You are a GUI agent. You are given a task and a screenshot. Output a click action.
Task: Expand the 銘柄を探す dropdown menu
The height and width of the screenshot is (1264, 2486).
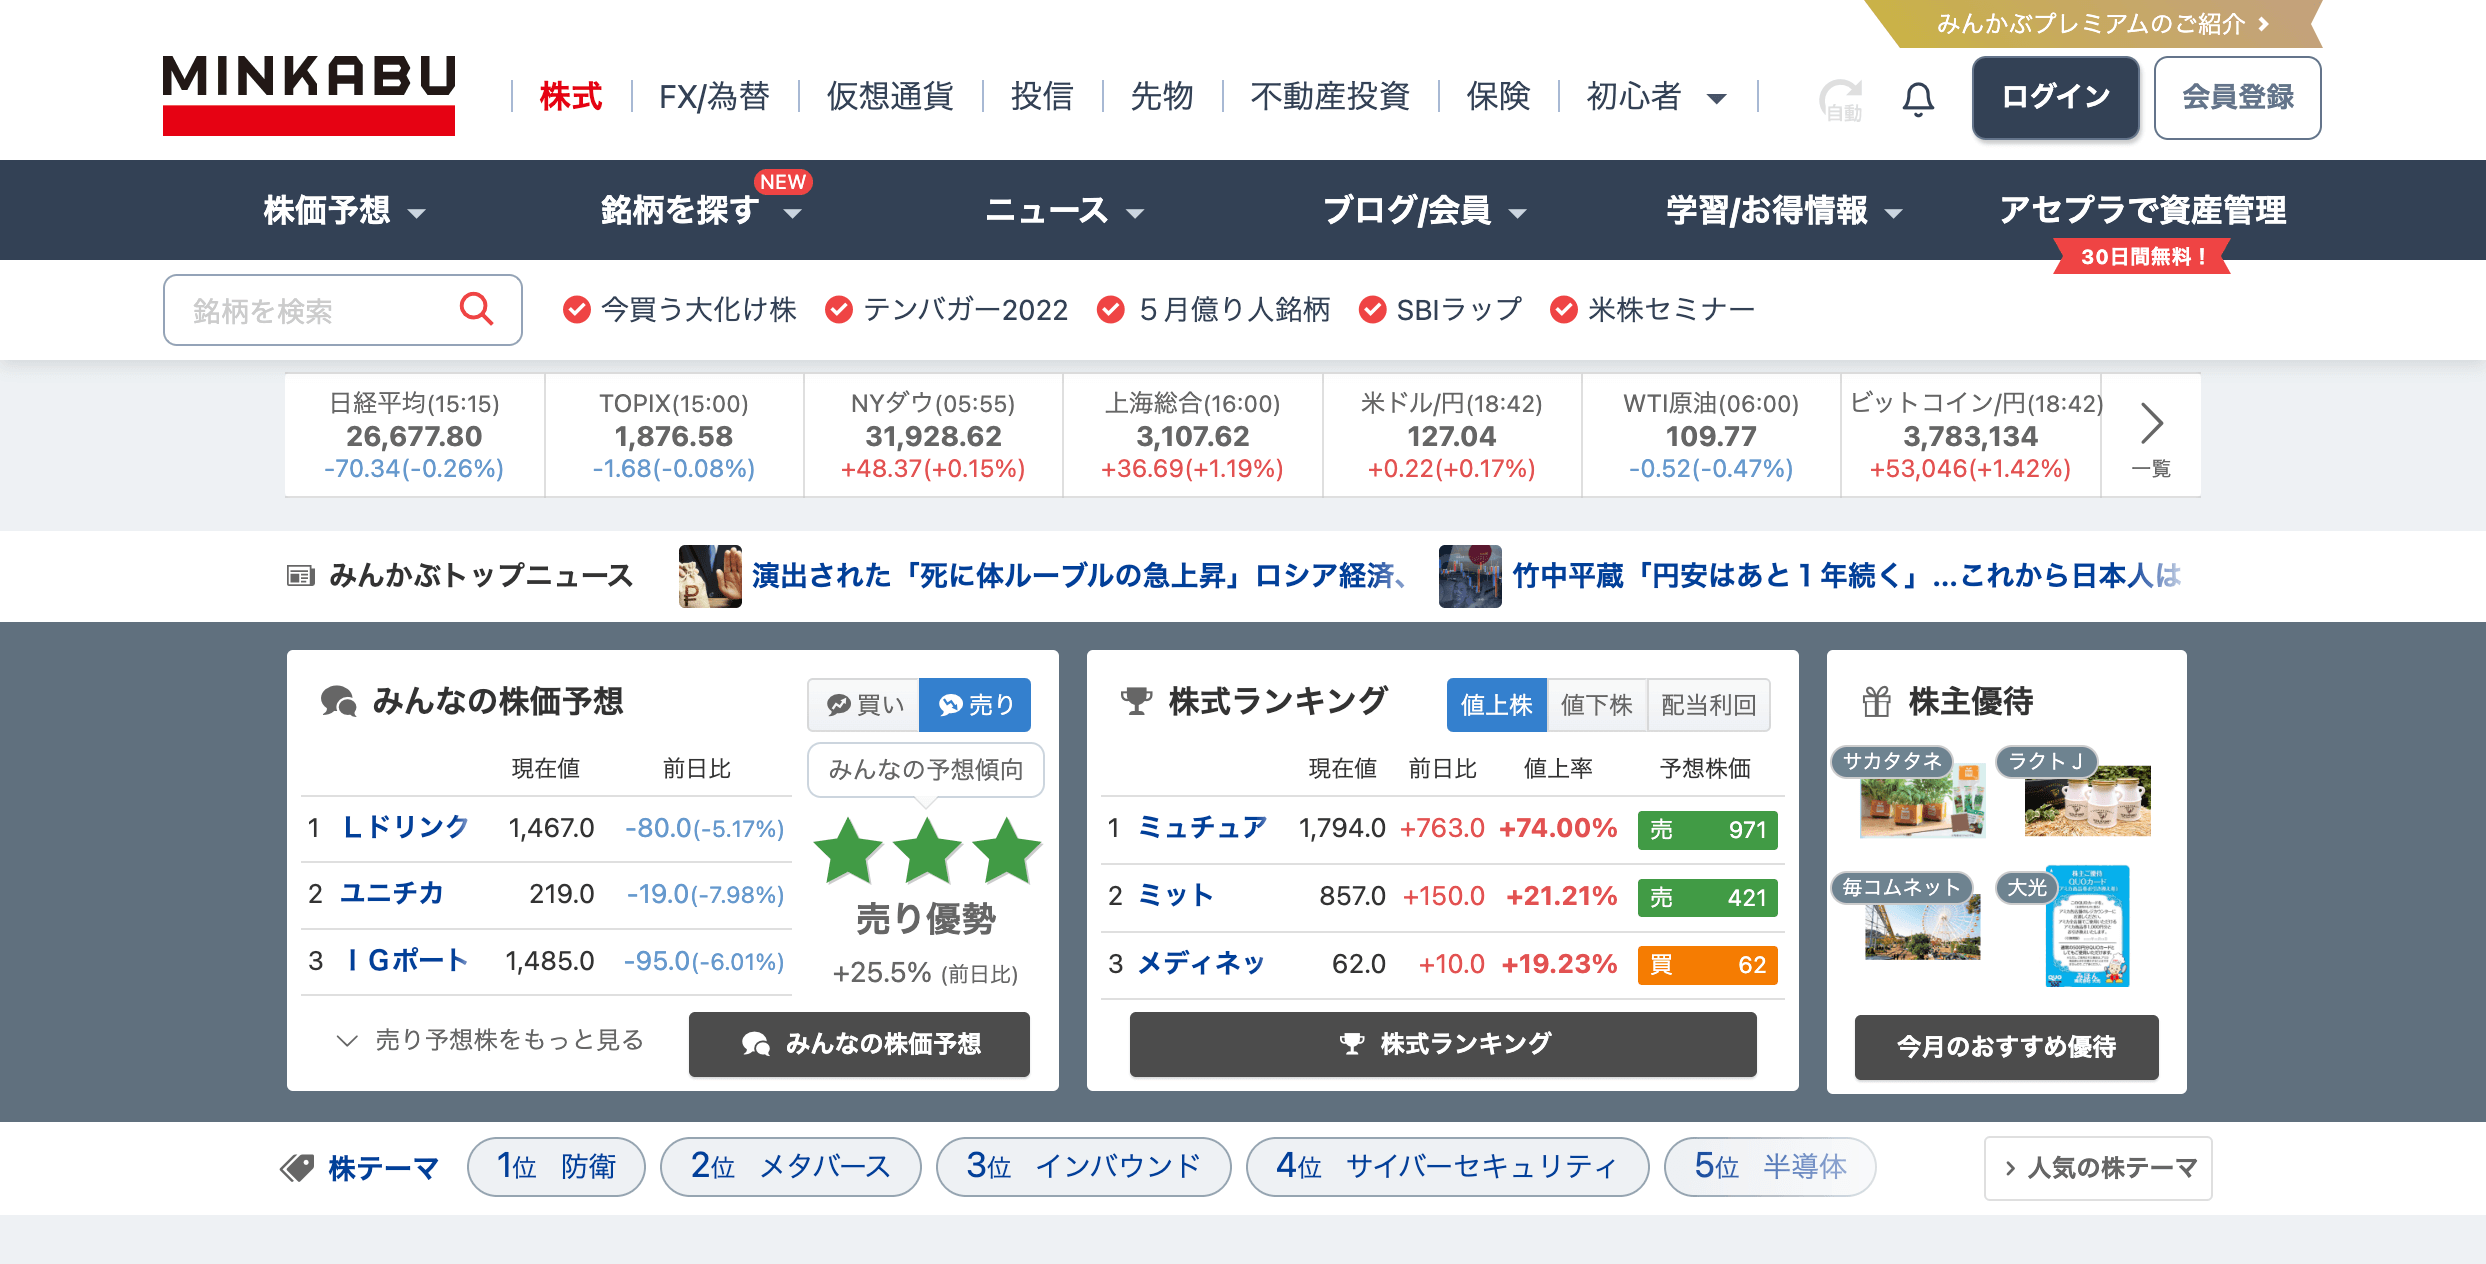(x=700, y=210)
